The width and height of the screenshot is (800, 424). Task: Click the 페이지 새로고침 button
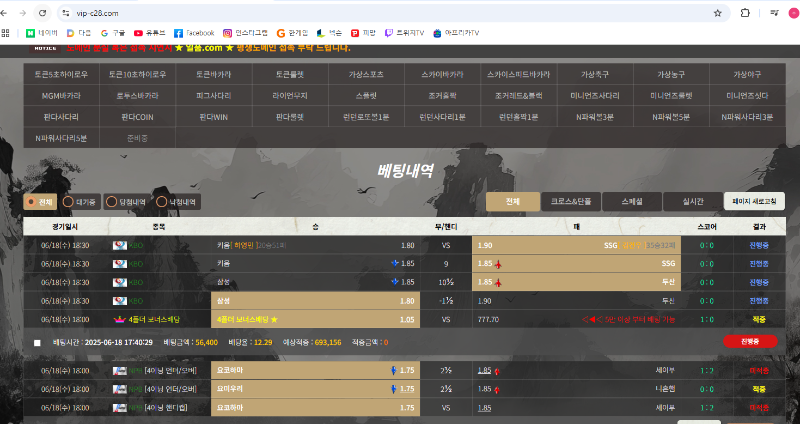pos(754,202)
